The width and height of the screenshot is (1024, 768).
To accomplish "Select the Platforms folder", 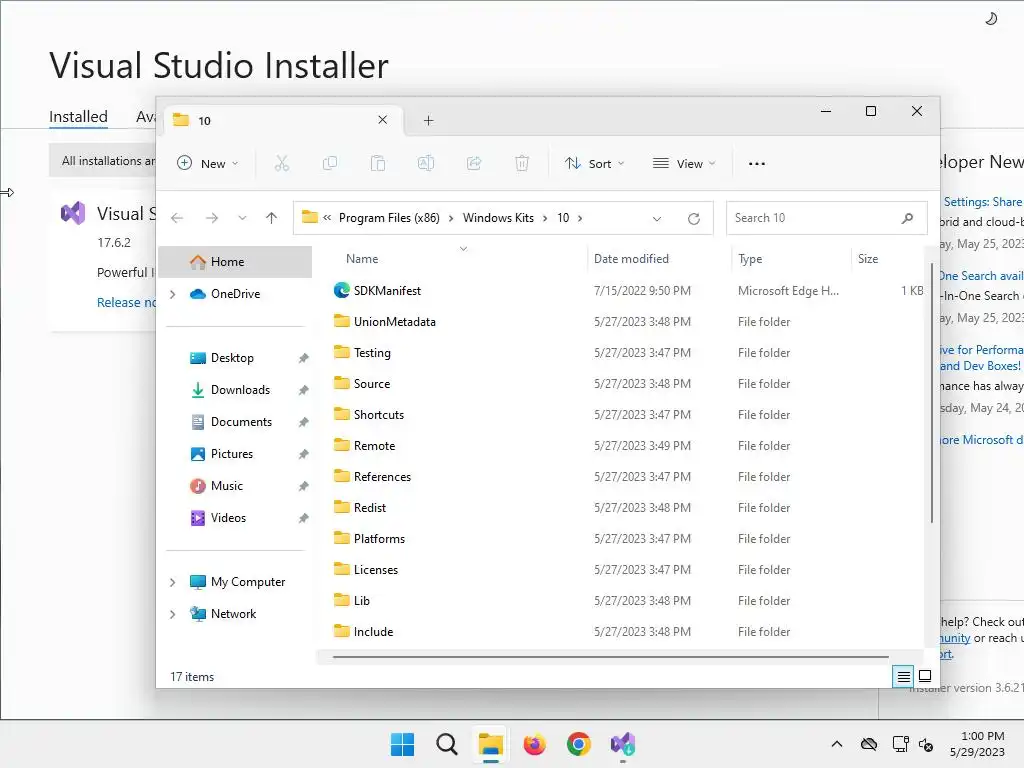I will (x=379, y=539).
